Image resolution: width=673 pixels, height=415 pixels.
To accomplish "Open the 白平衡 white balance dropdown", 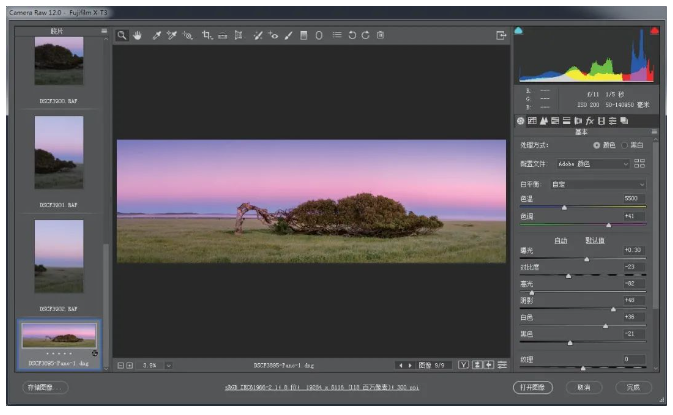I will (x=601, y=185).
